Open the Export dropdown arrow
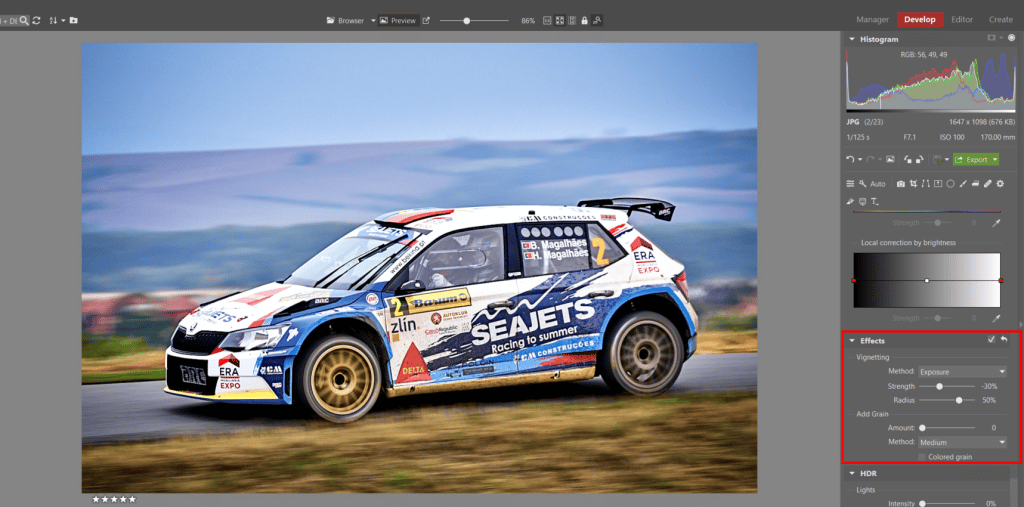The image size is (1024, 507). point(995,159)
